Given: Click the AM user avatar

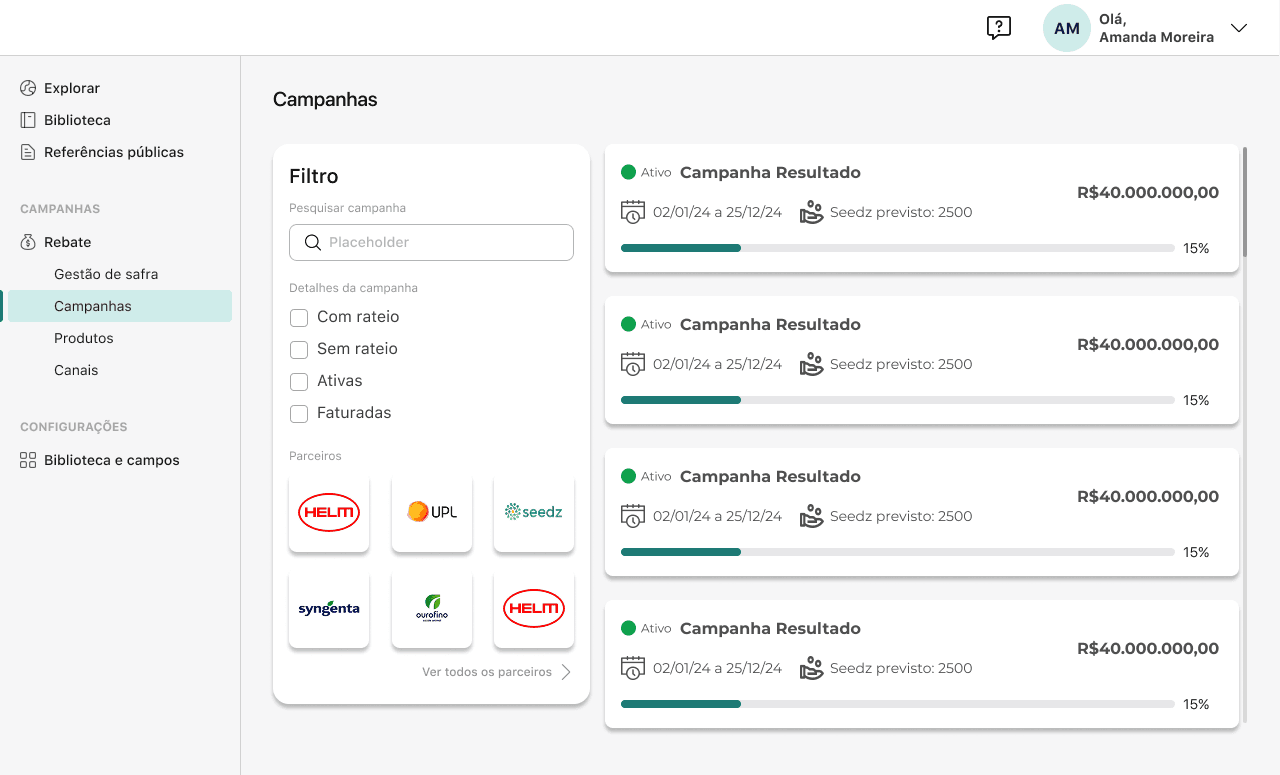Looking at the screenshot, I should pos(1067,28).
